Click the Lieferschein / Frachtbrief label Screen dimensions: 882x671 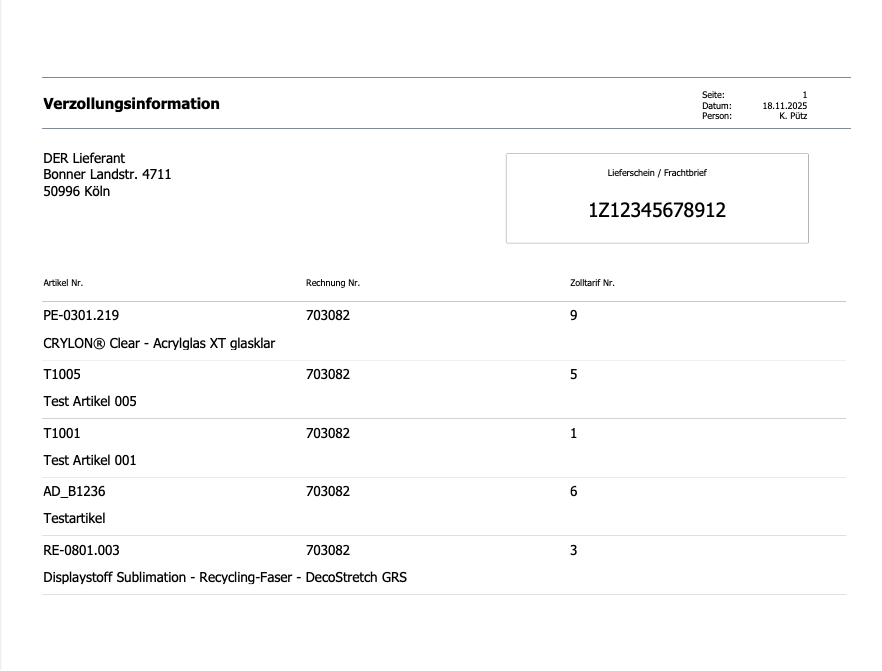(x=656, y=173)
